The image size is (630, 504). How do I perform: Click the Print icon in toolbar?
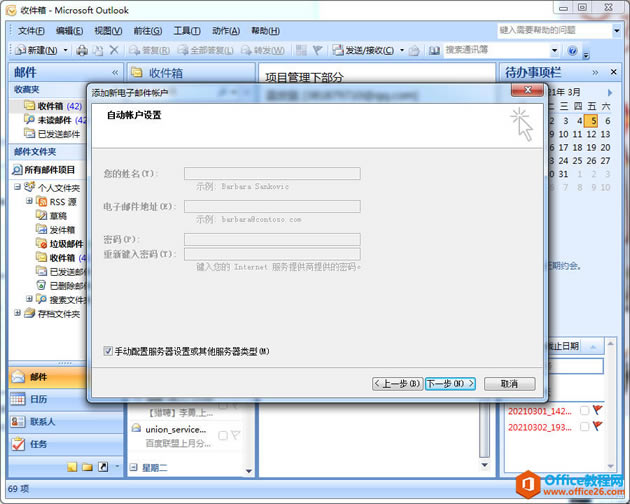point(82,50)
